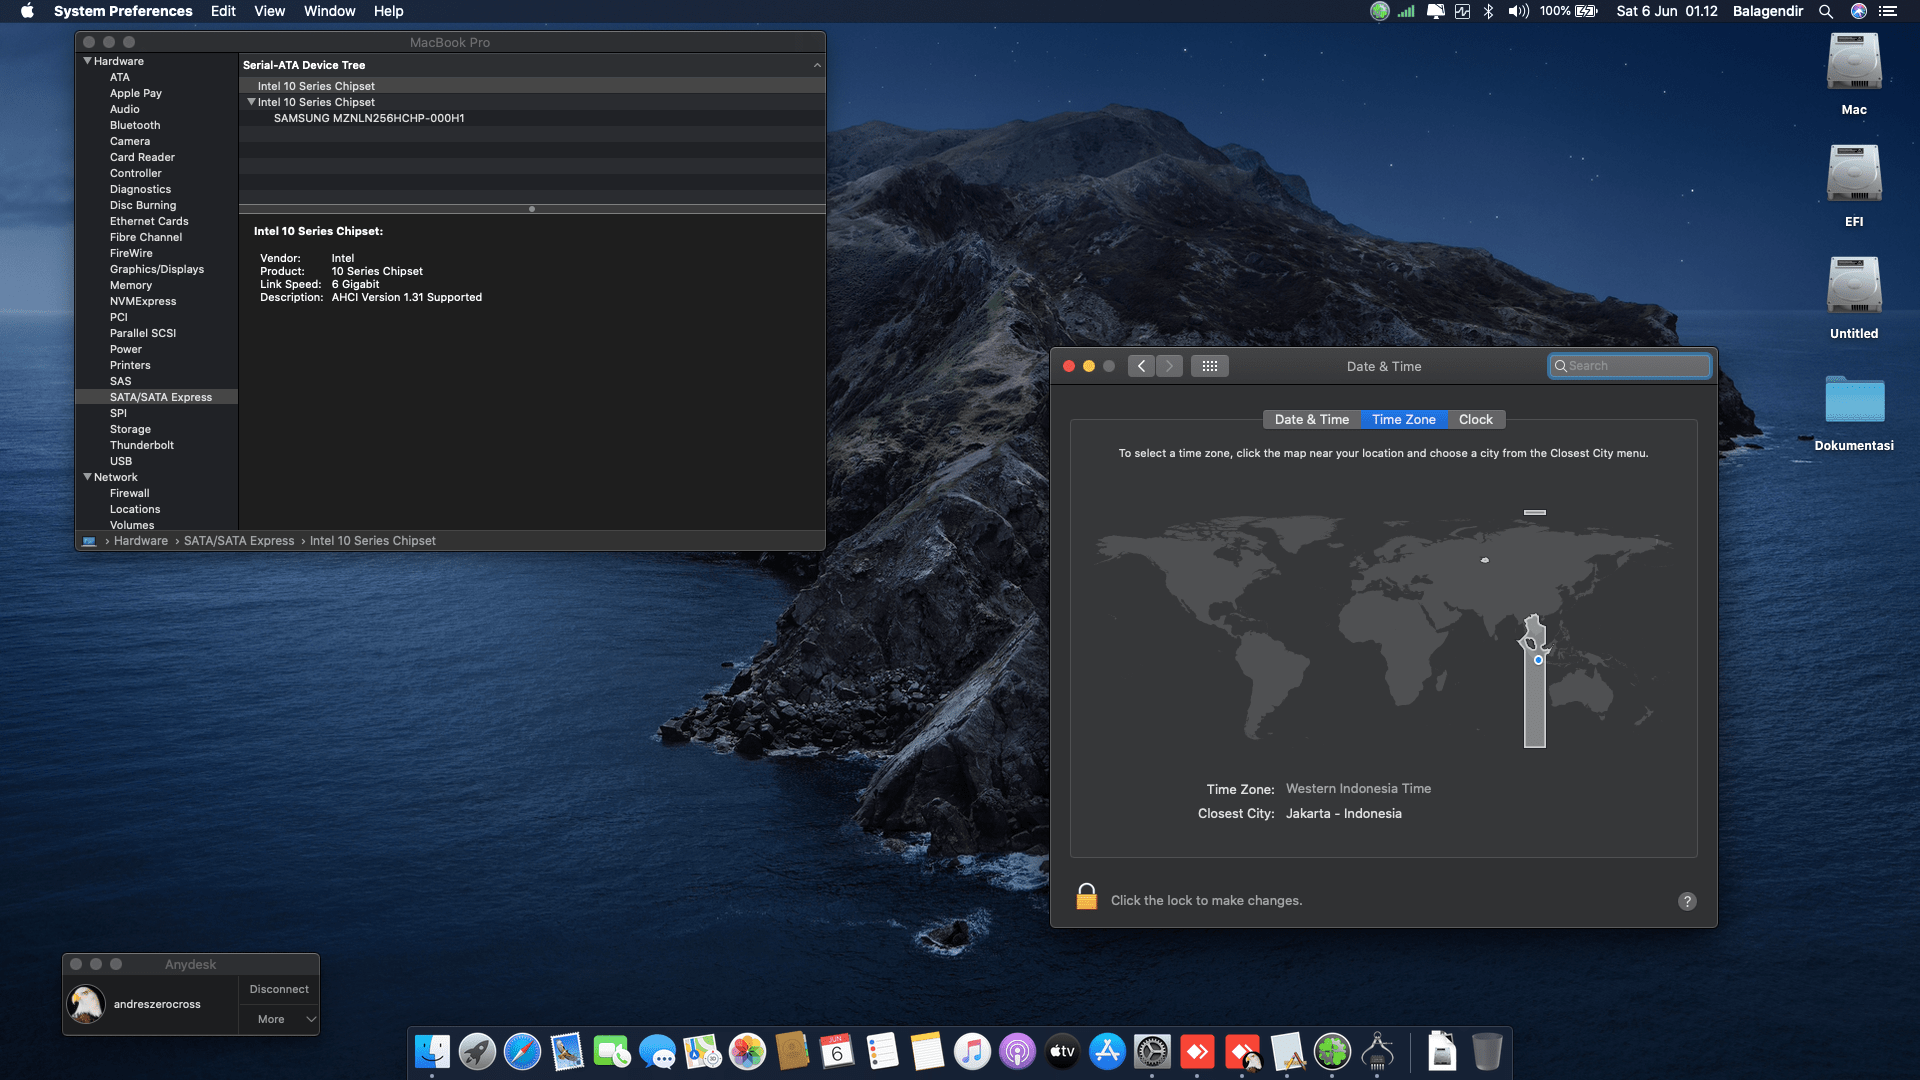Show all preferences with the grid button
The width and height of the screenshot is (1920, 1080).
[1209, 366]
